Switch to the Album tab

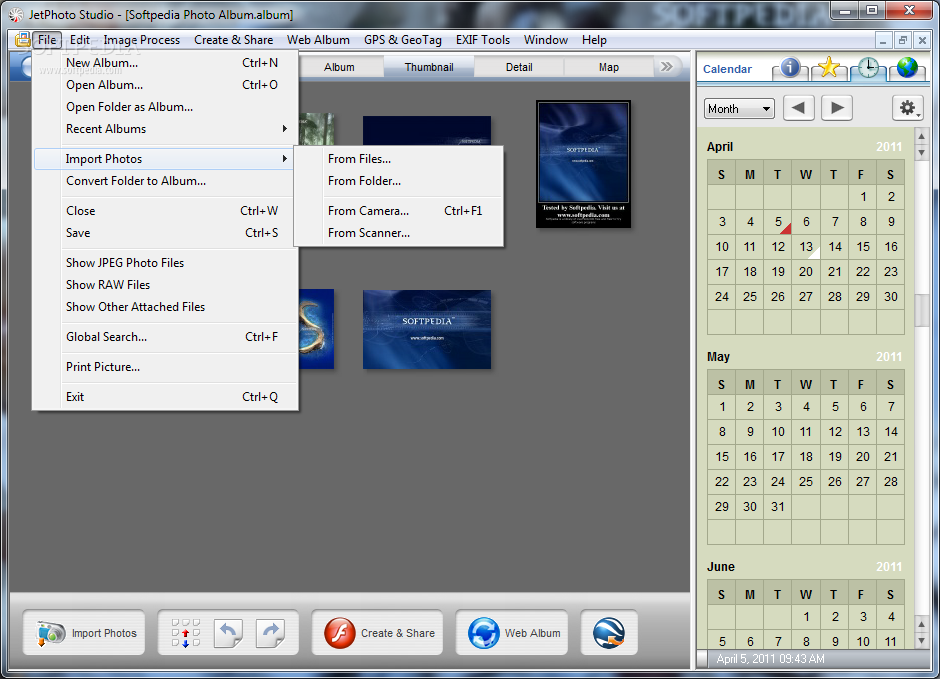(339, 67)
